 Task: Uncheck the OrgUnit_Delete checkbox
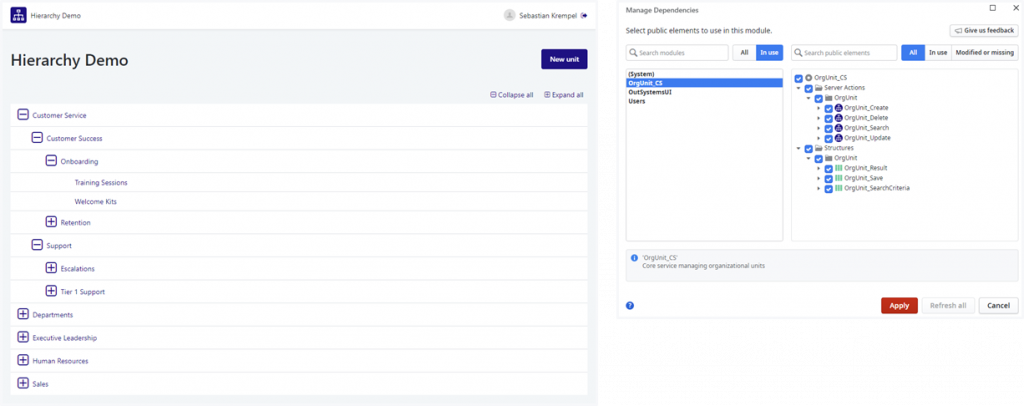click(x=828, y=118)
